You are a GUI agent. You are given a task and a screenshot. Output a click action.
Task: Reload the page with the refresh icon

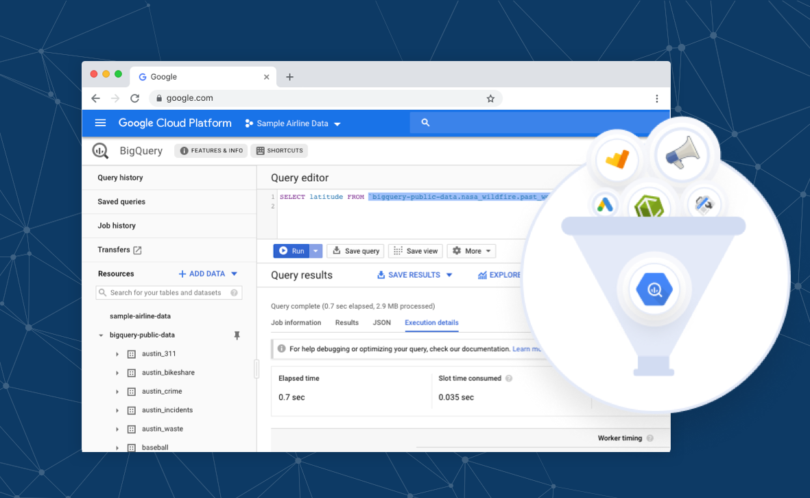pyautogui.click(x=135, y=98)
